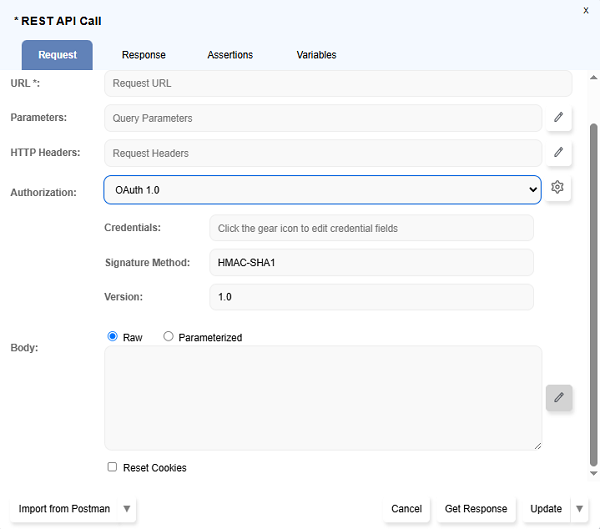The image size is (600, 529).
Task: Select the Parameterized body option
Action: point(168,337)
